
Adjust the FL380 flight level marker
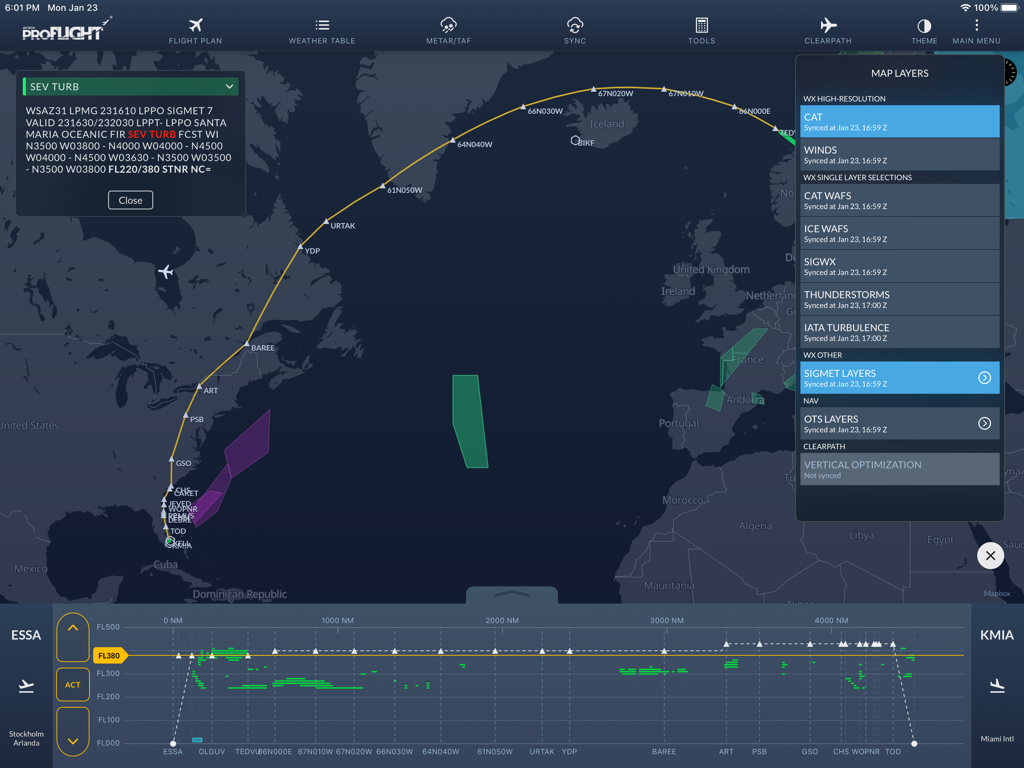point(107,655)
